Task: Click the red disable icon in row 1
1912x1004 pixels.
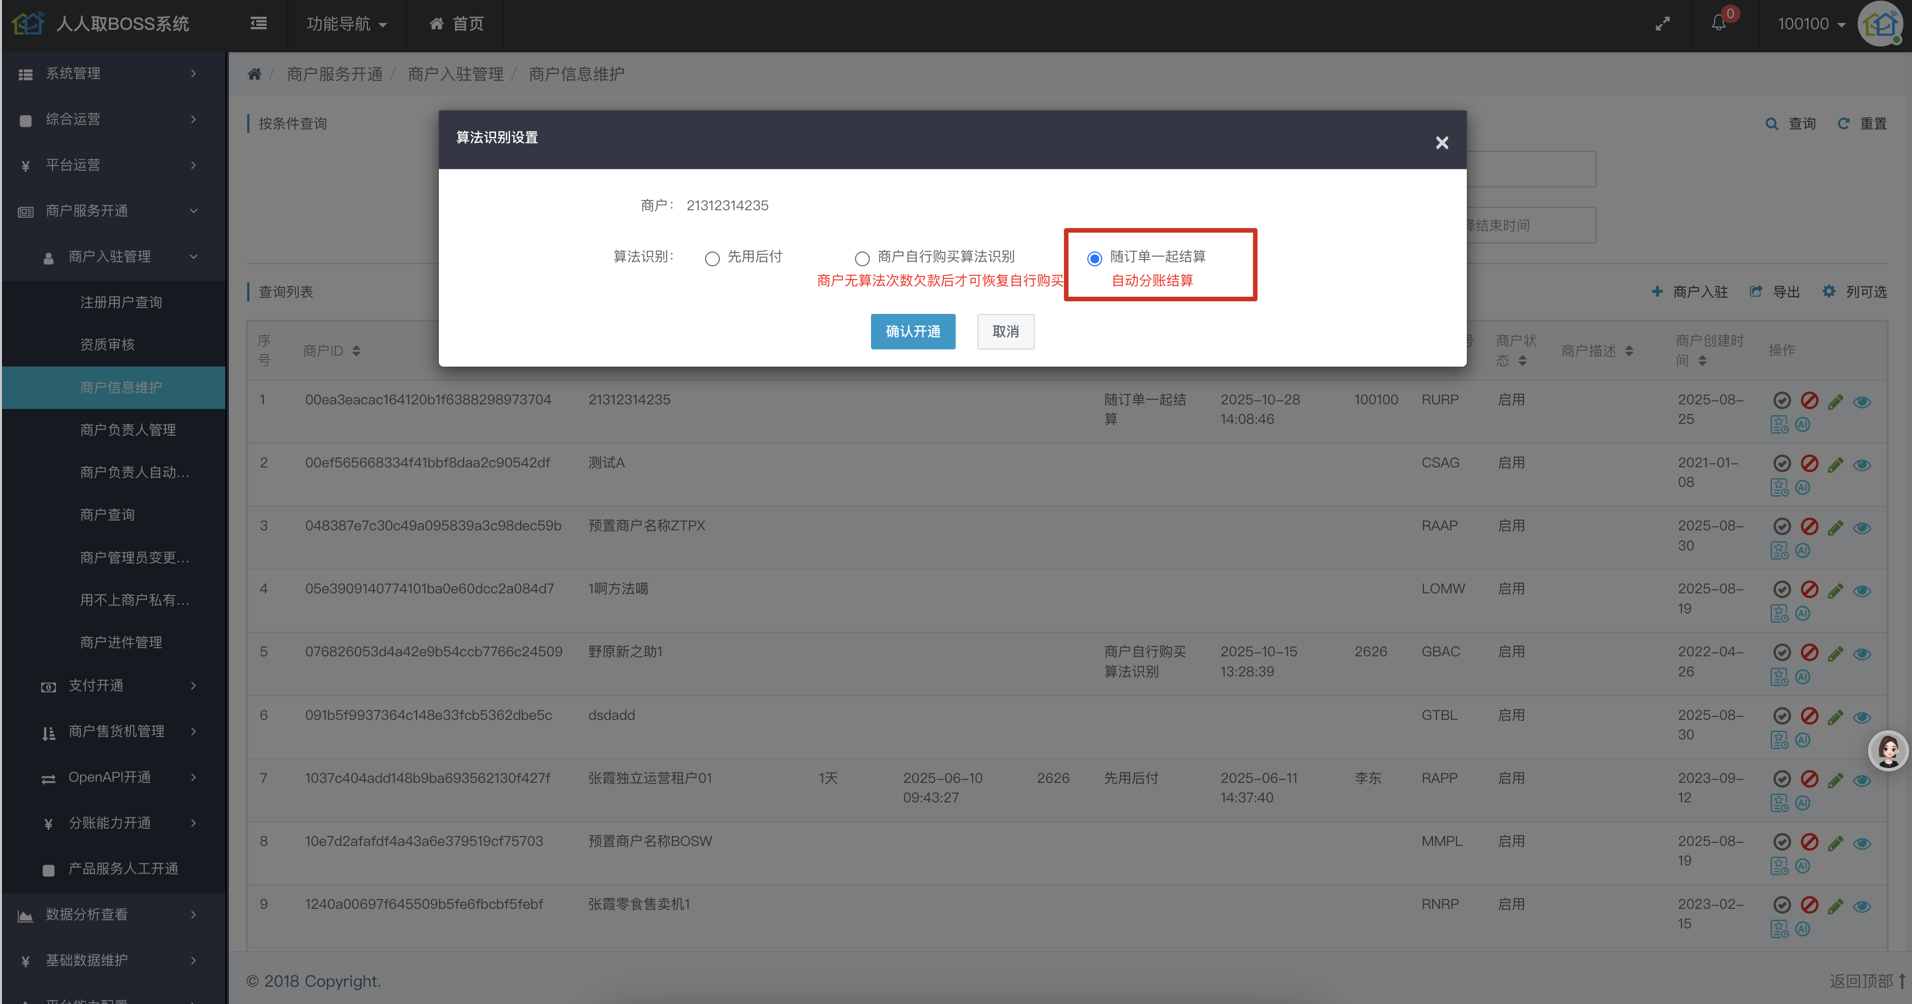Action: click(x=1809, y=400)
